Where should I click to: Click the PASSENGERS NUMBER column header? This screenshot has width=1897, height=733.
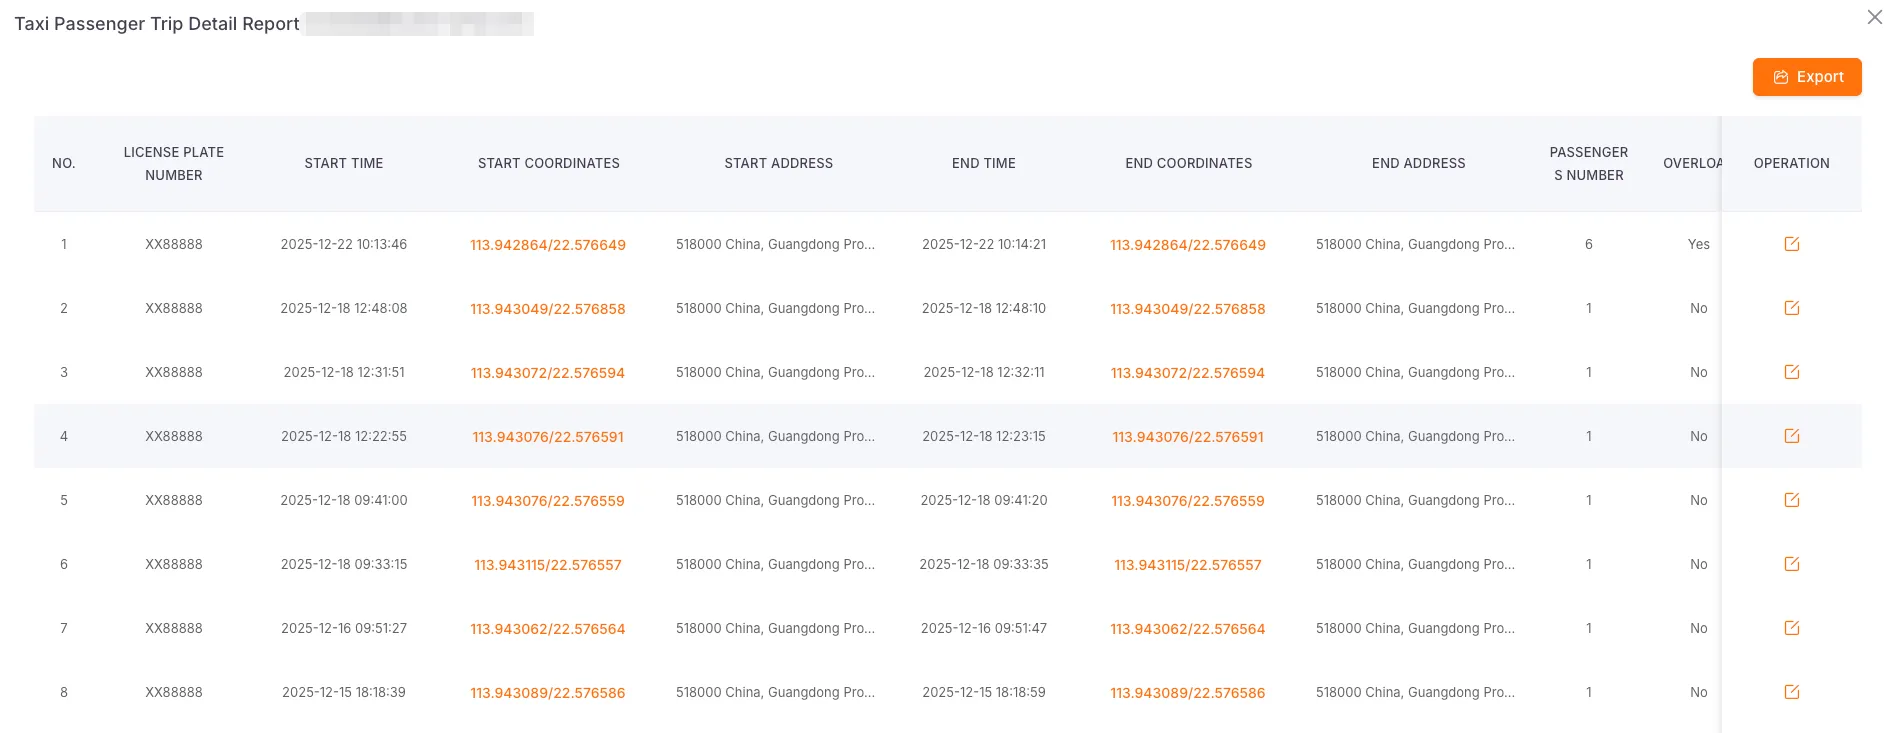pyautogui.click(x=1588, y=164)
